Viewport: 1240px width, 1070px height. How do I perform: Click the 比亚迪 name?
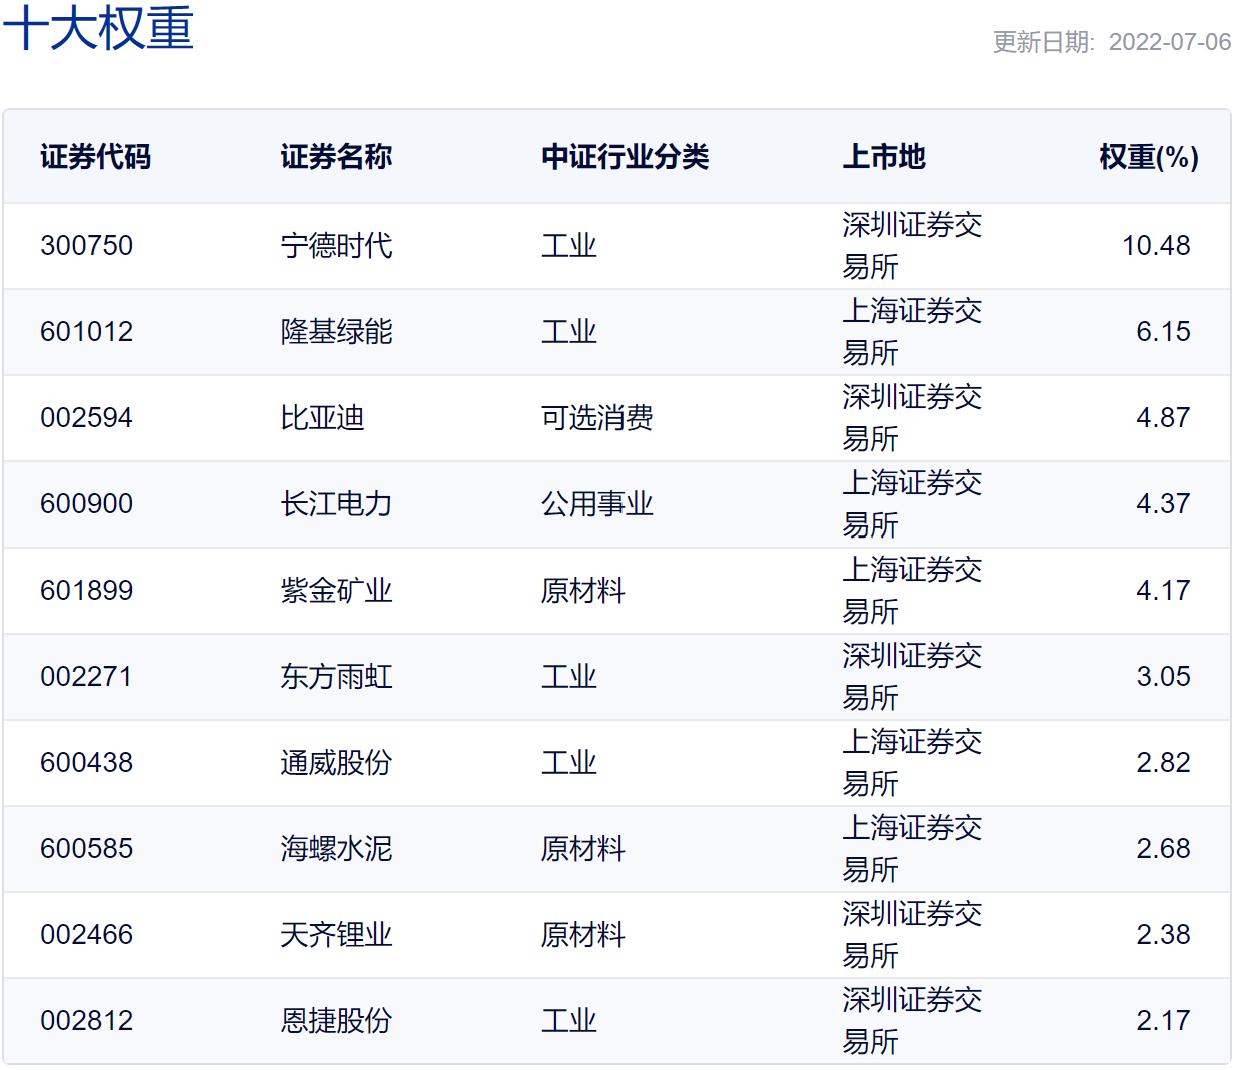[320, 418]
